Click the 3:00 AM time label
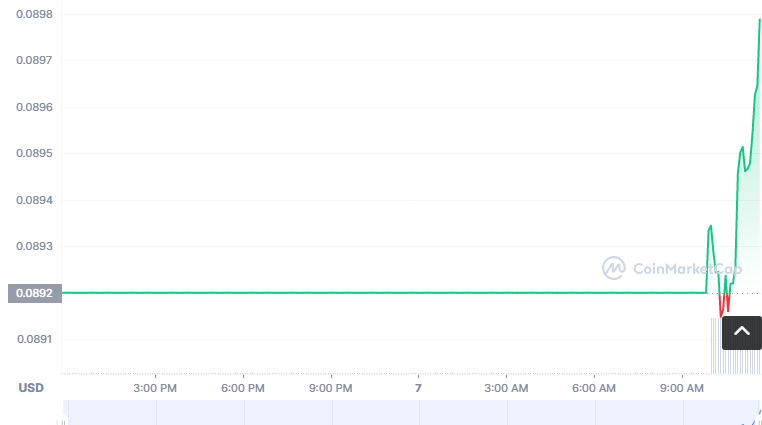This screenshot has height=425, width=762. pos(506,388)
